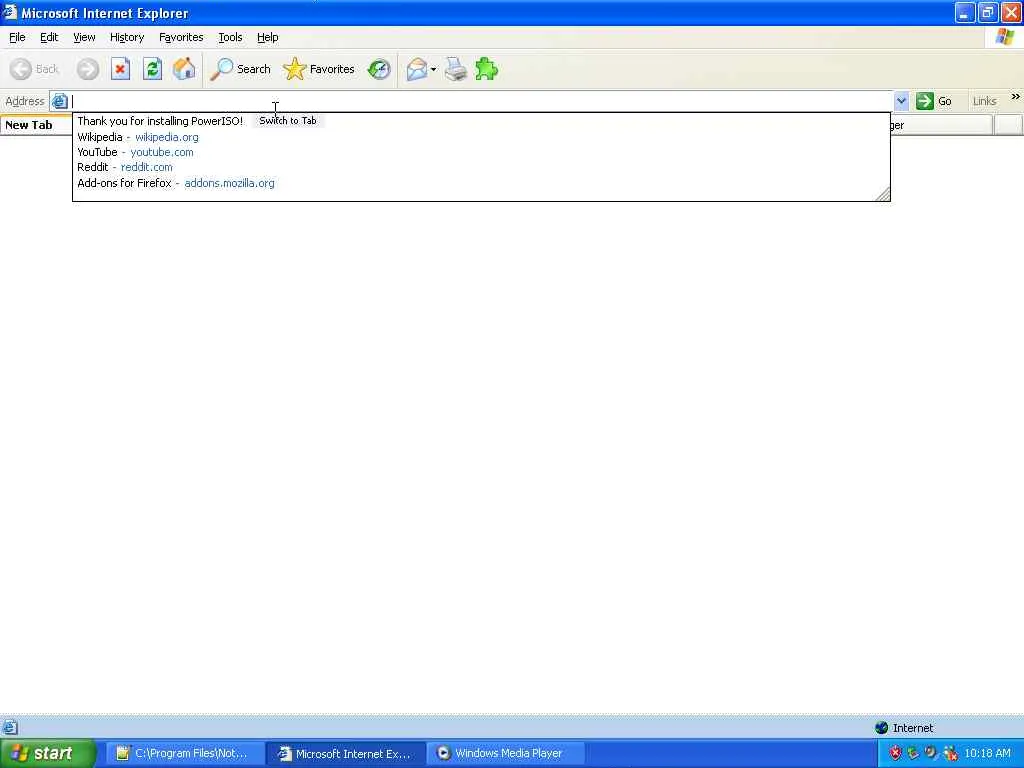This screenshot has width=1024, height=768.
Task: Switch to Windows Media Player taskbar item
Action: [506, 753]
